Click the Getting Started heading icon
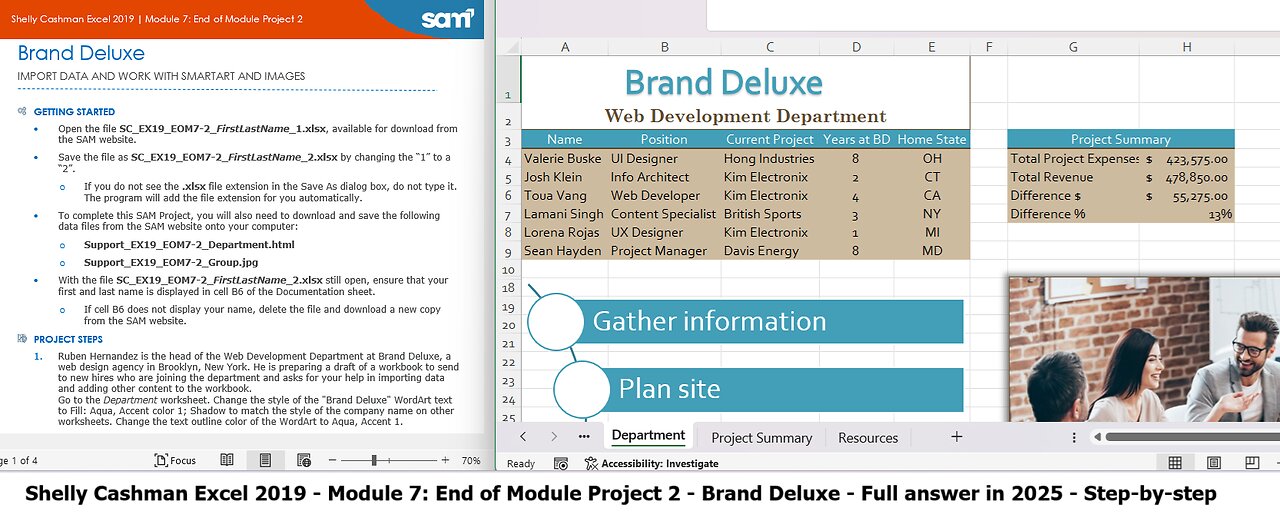This screenshot has width=1280, height=521. point(23,112)
